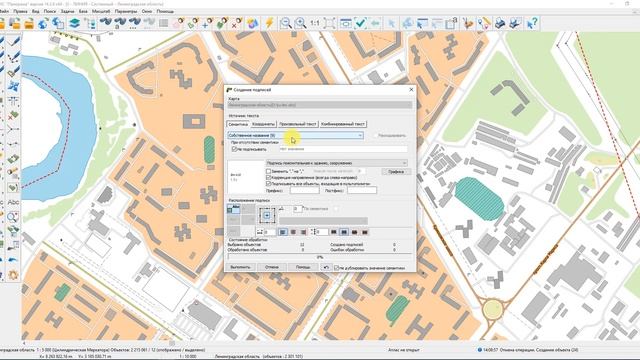This screenshot has height=360, width=640.
Task: Click the zoom out magnifier icon
Action: click(x=285, y=23)
